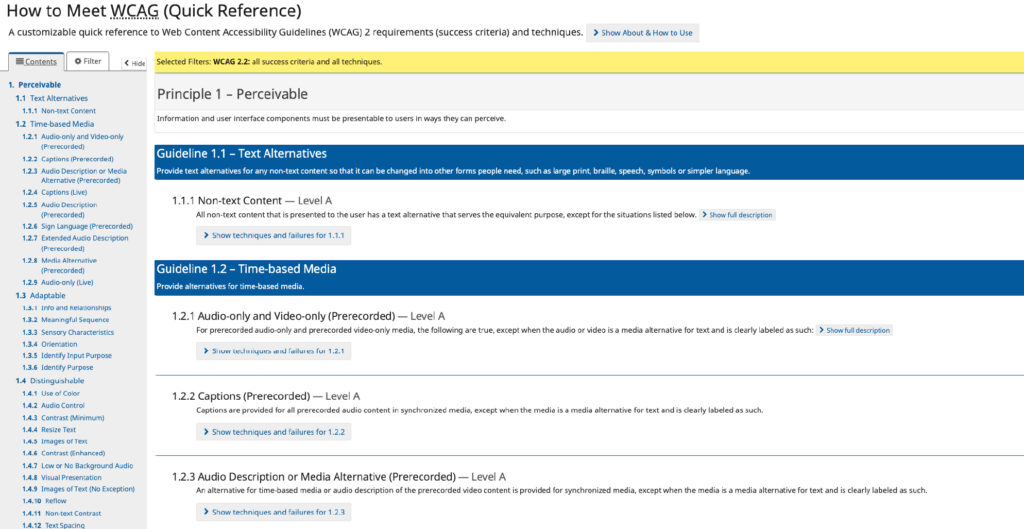The height and width of the screenshot is (529, 1024).
Task: Expand techniques and failures for 1.2.1
Action: click(x=273, y=351)
